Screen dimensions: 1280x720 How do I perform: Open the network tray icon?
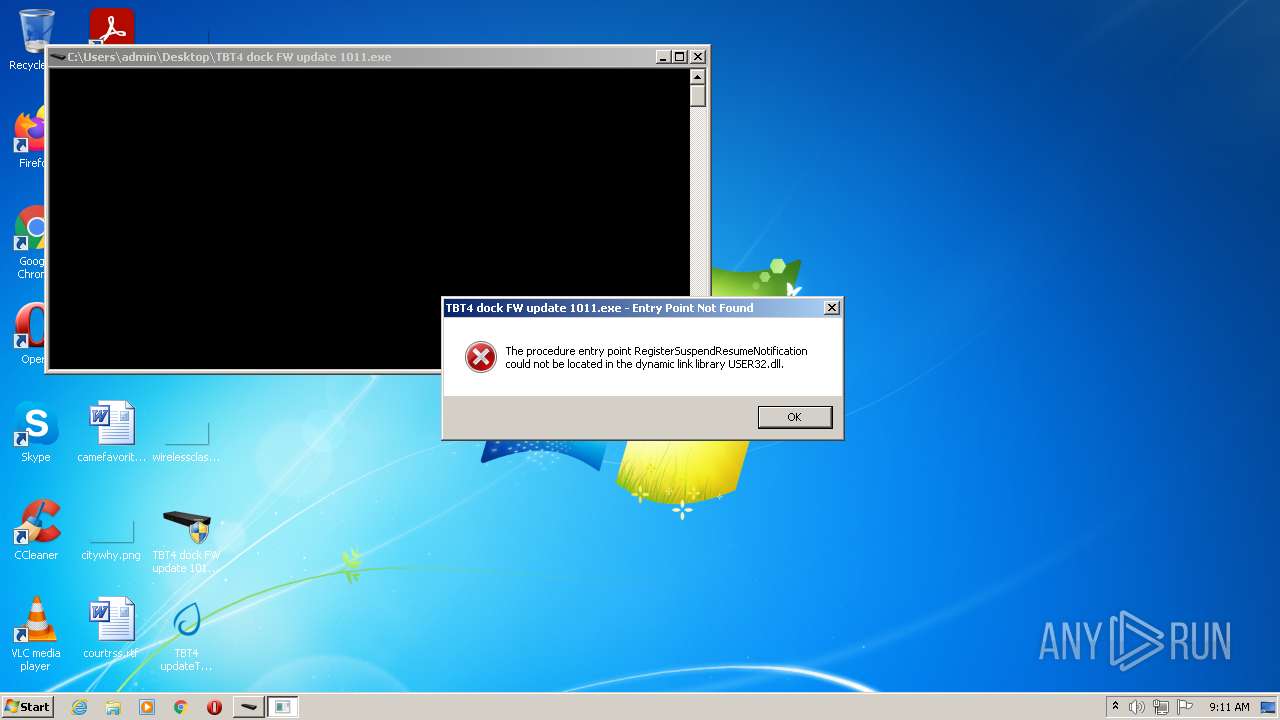[1161, 707]
